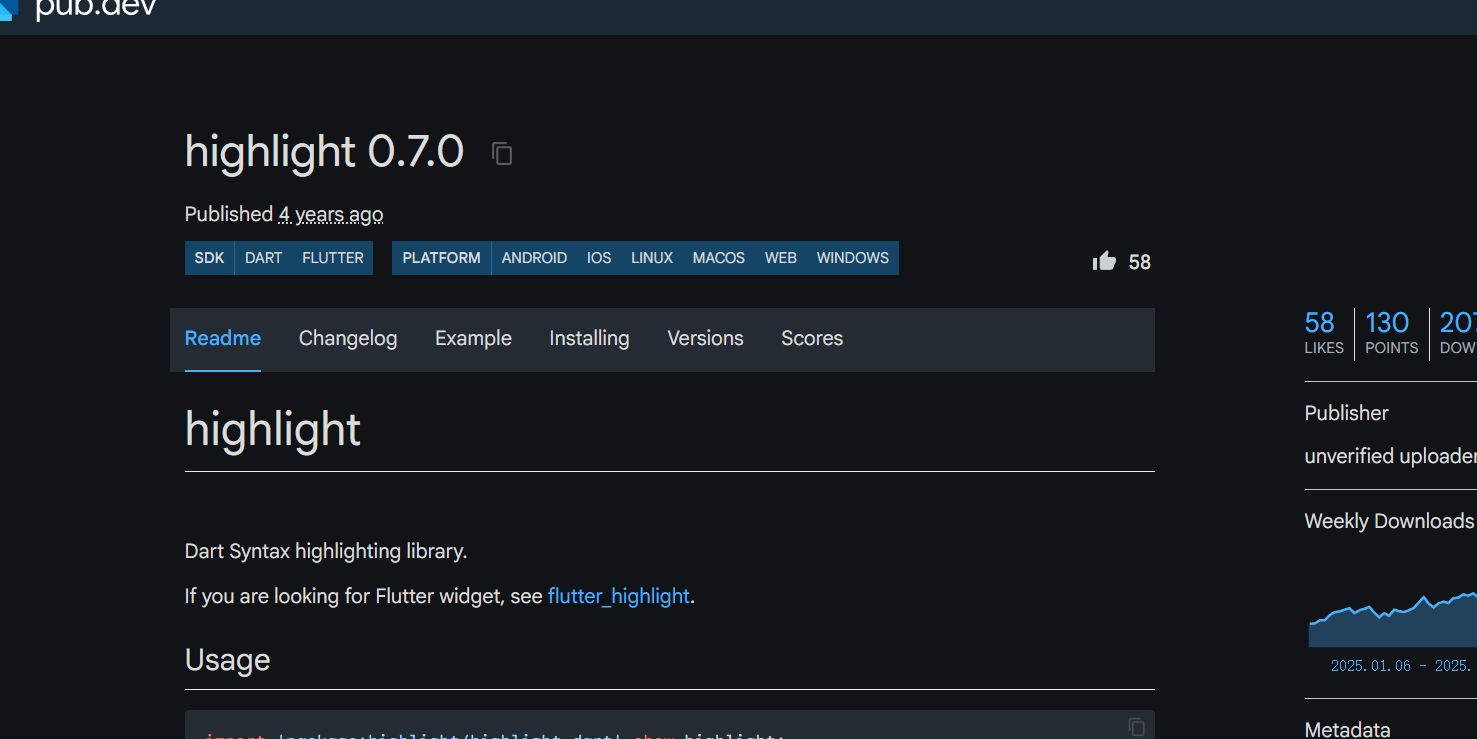The width and height of the screenshot is (1477, 739).
Task: Click the pub.dev logo in header
Action: click(x=80, y=8)
